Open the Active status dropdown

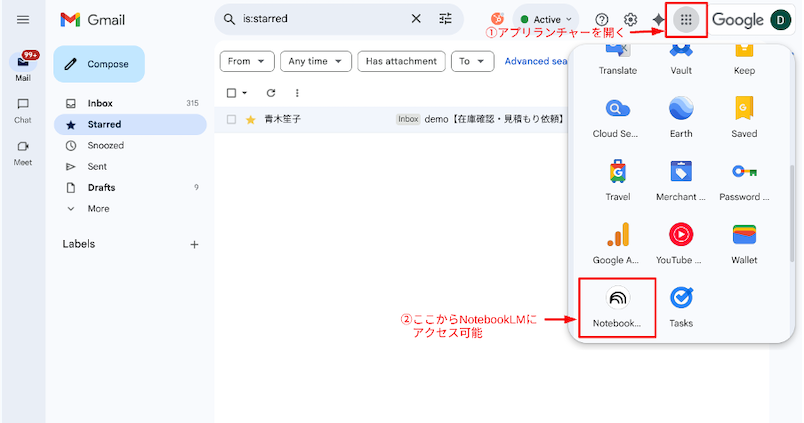(x=546, y=20)
